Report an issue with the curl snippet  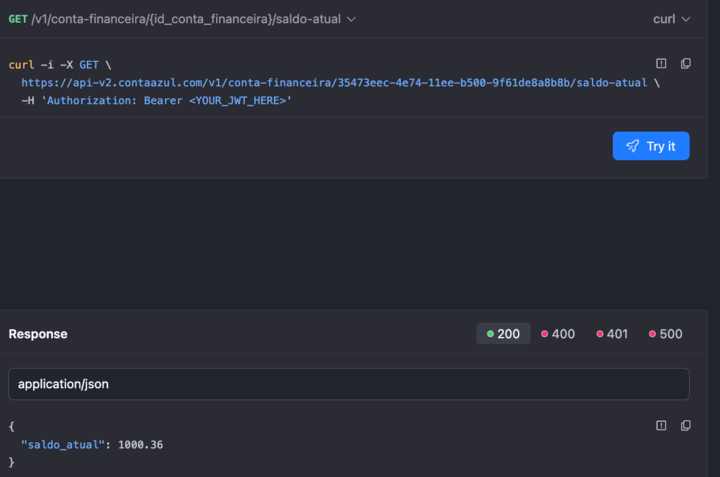point(661,64)
